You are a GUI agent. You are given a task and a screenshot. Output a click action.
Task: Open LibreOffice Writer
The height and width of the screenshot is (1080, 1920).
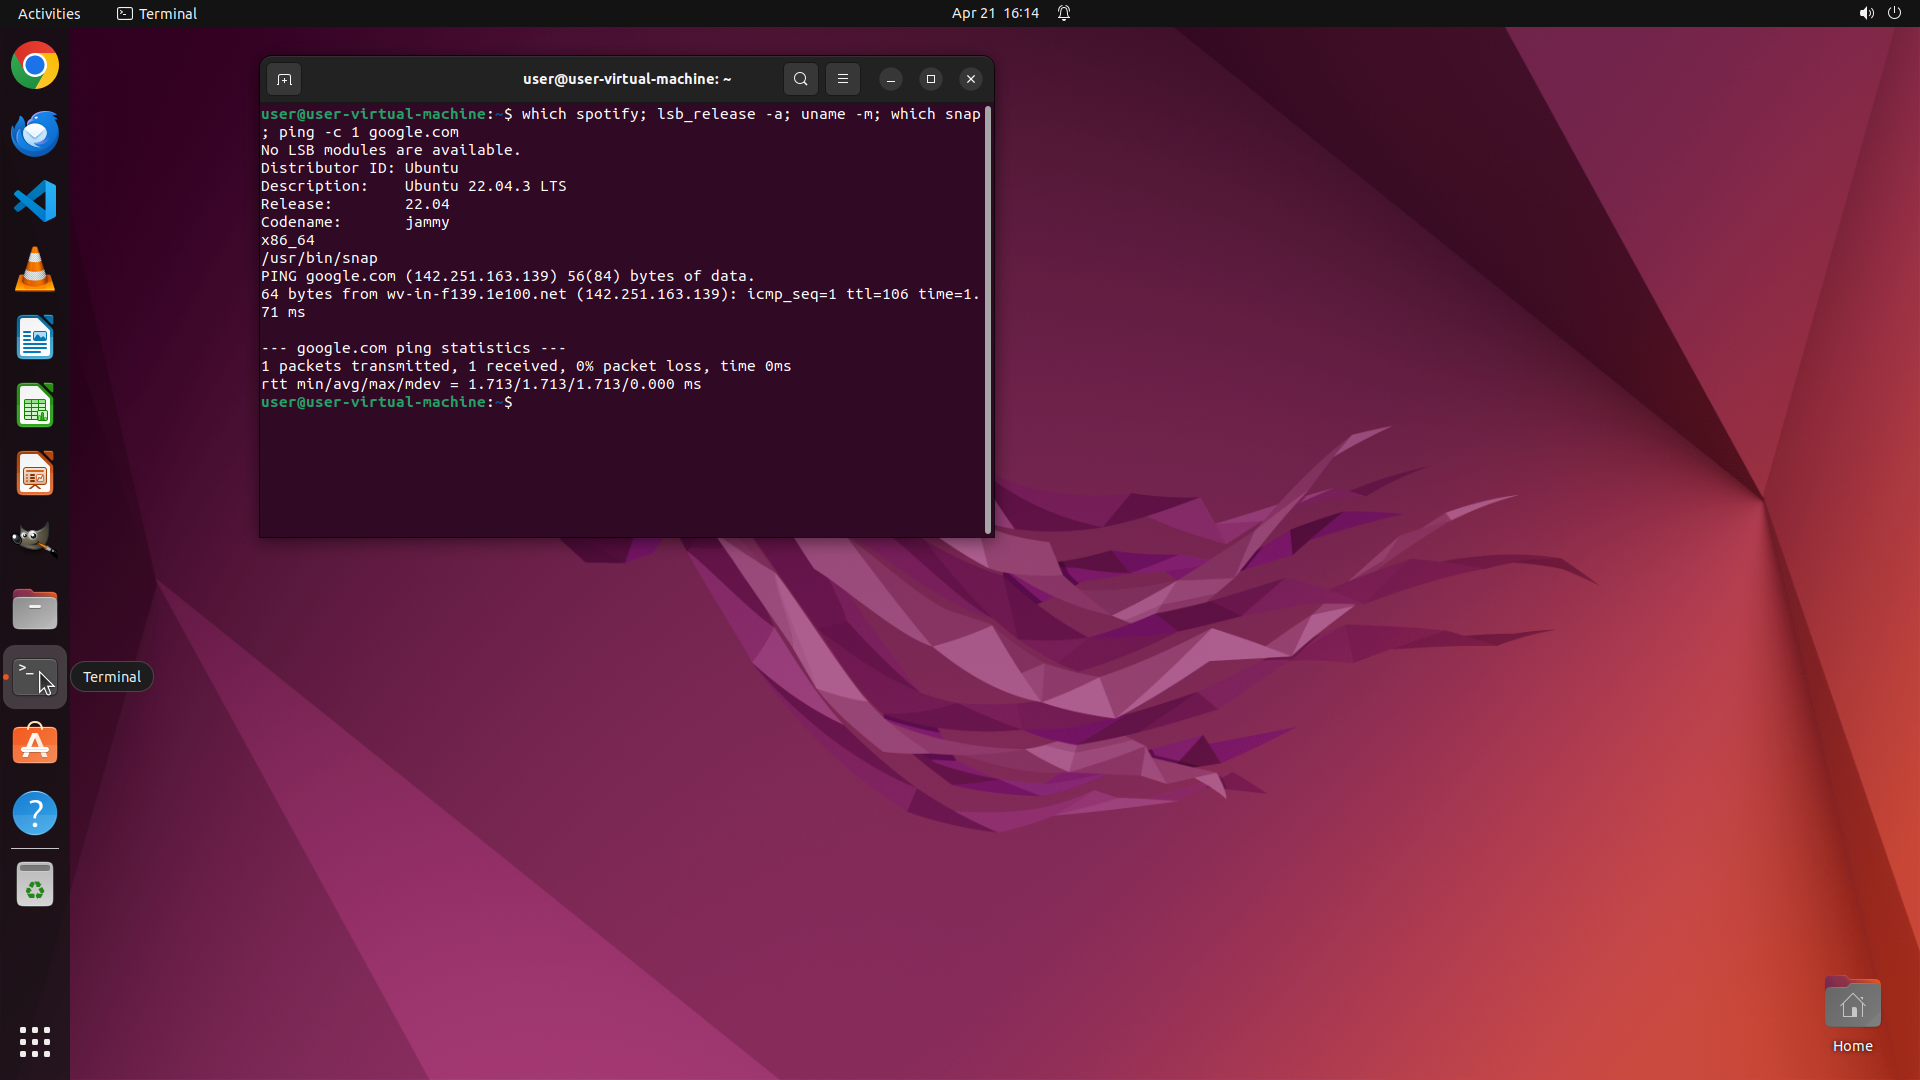pyautogui.click(x=35, y=338)
